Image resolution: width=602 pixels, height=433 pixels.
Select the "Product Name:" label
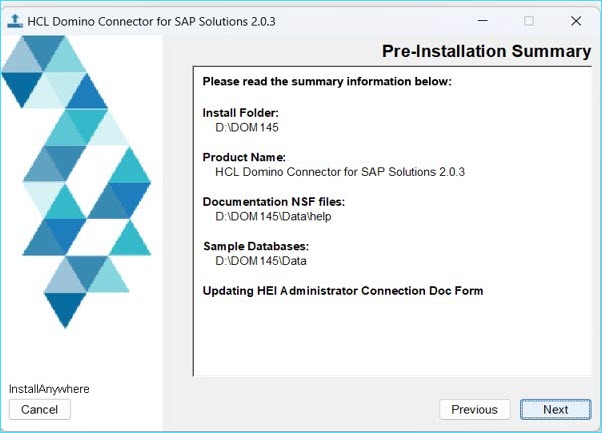244,157
